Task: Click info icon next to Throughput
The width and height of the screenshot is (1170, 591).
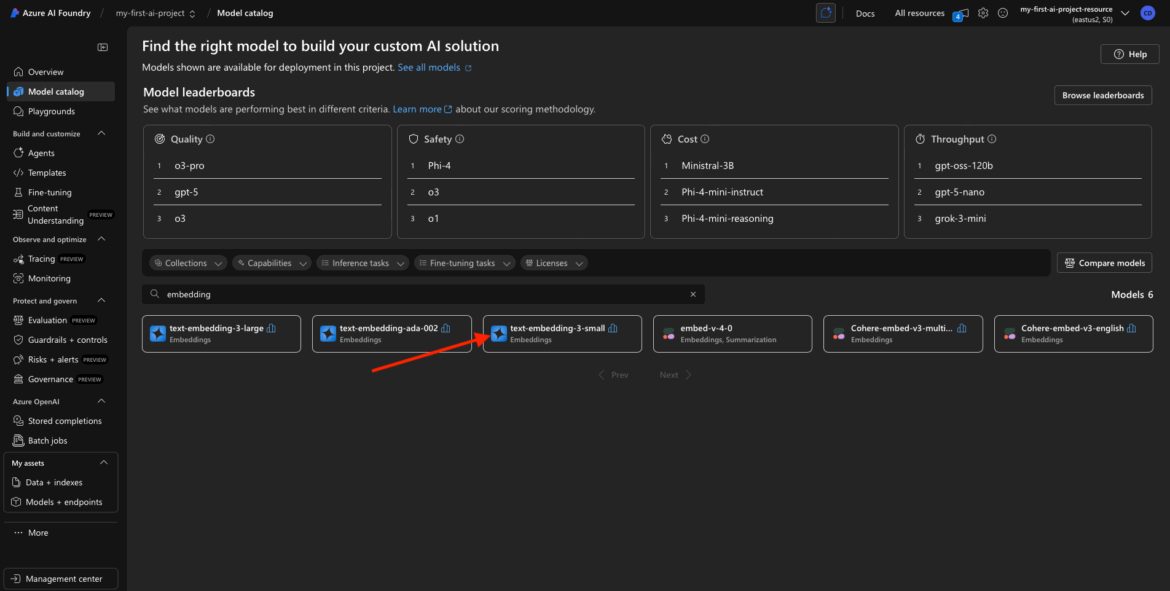Action: (x=992, y=139)
